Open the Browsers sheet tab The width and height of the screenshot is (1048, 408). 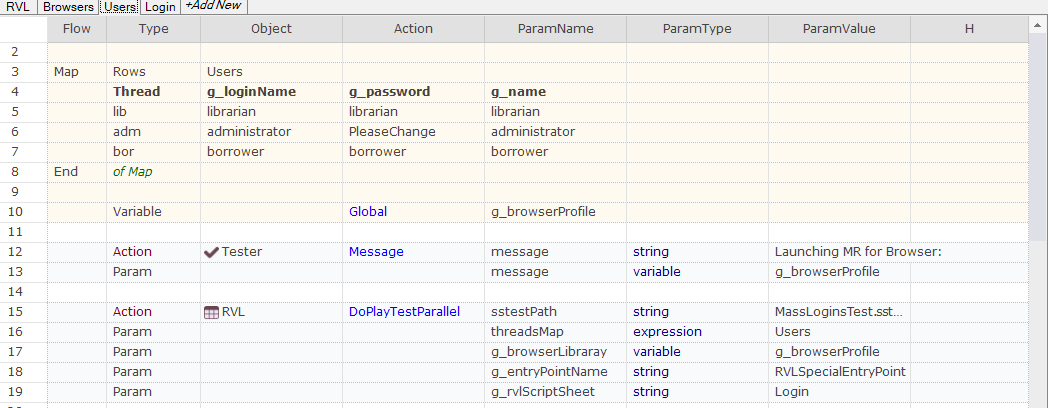coord(66,7)
